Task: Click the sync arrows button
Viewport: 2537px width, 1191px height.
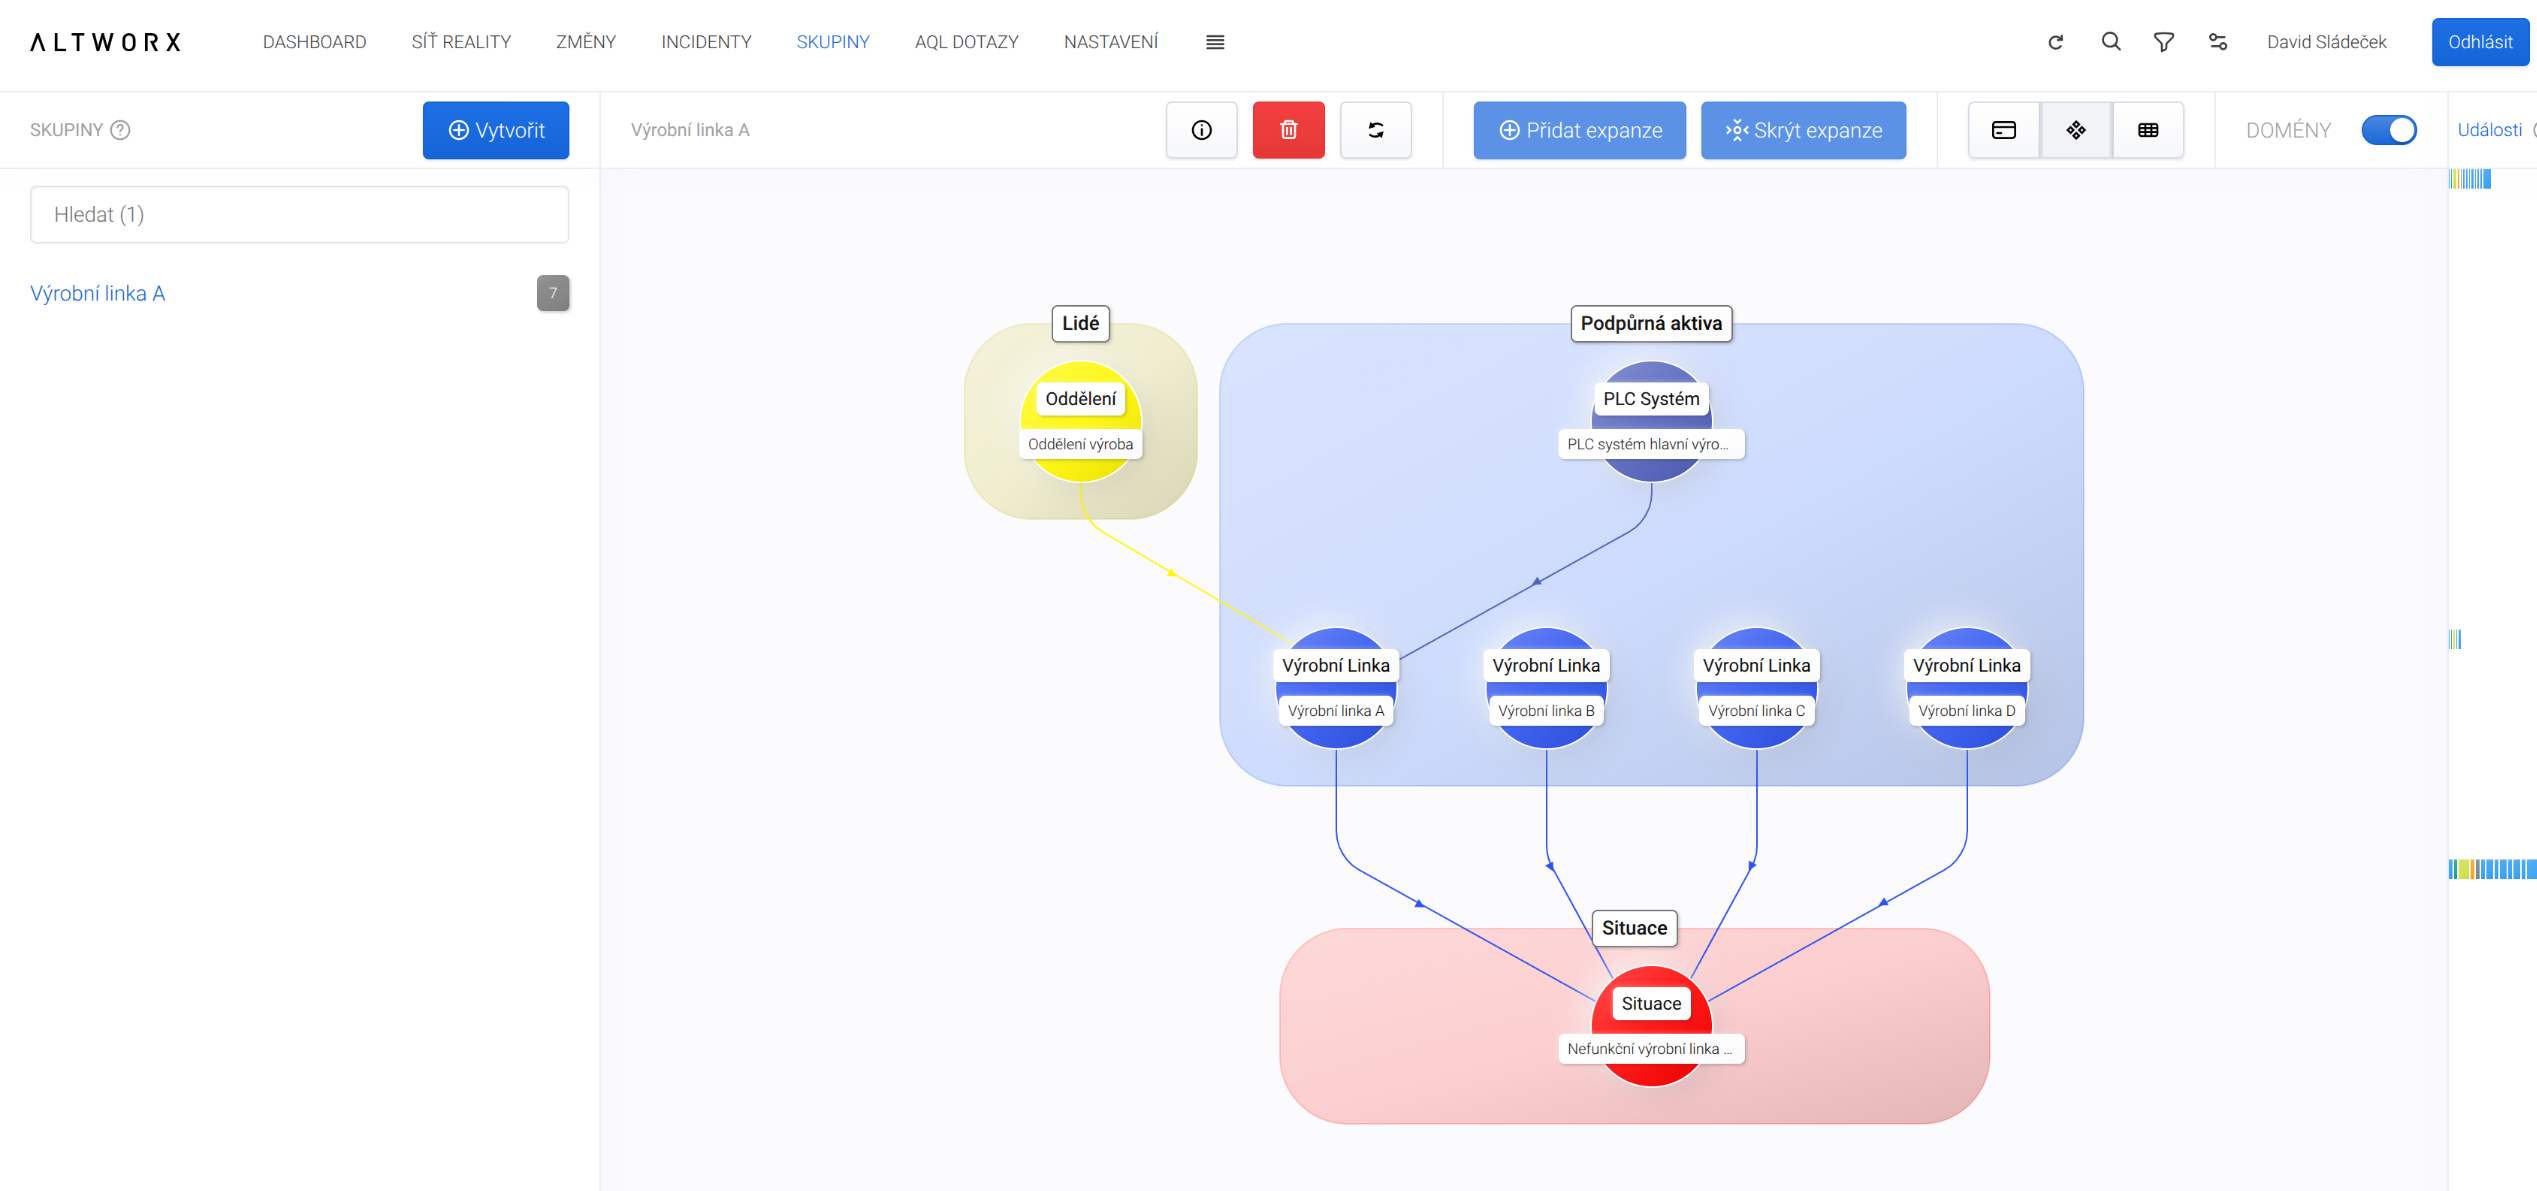Action: coord(1375,130)
